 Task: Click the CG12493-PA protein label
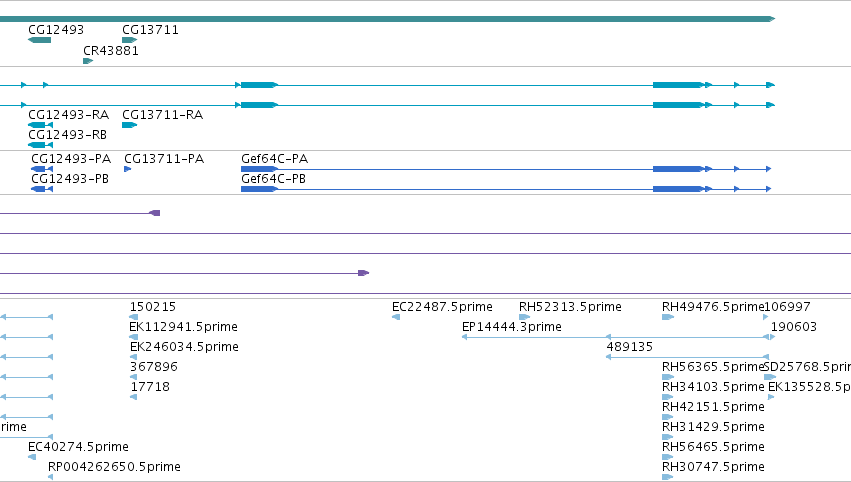click(71, 158)
